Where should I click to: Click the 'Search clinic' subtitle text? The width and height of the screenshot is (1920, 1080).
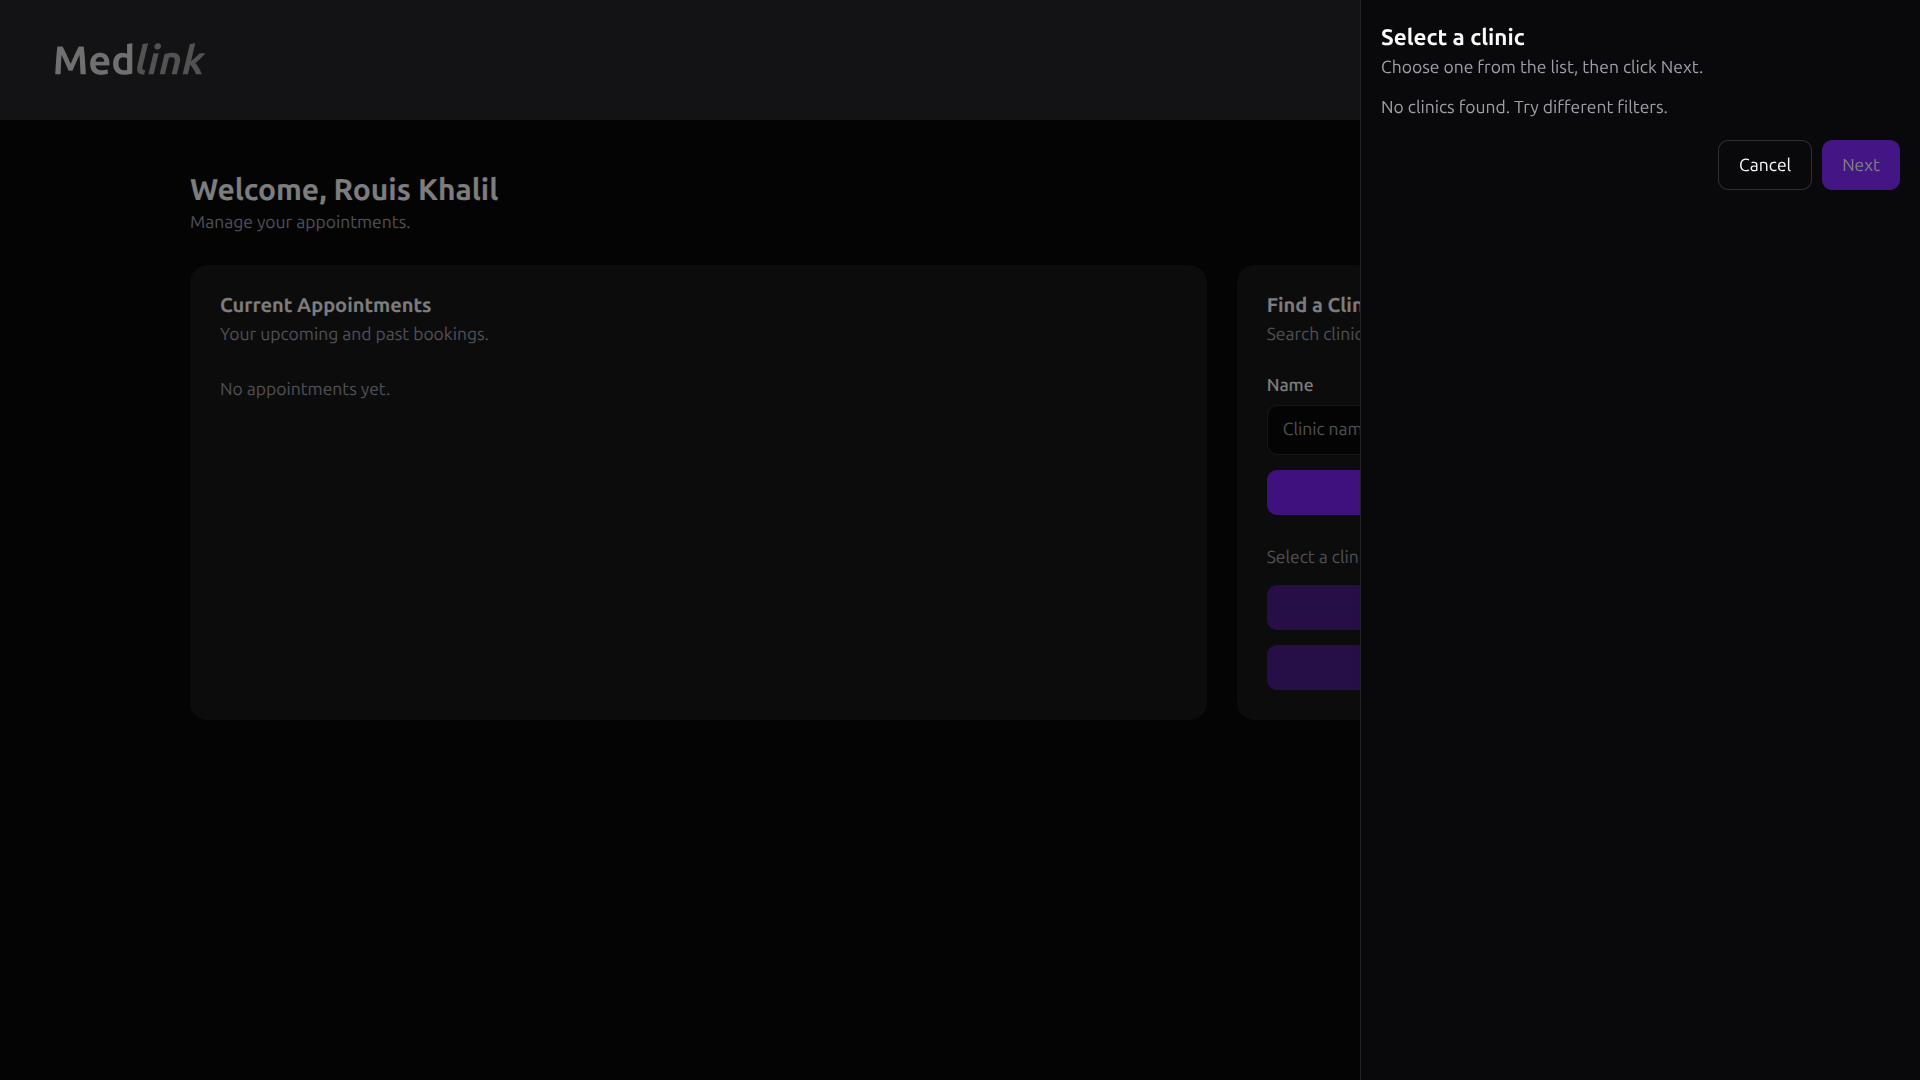coord(1312,334)
